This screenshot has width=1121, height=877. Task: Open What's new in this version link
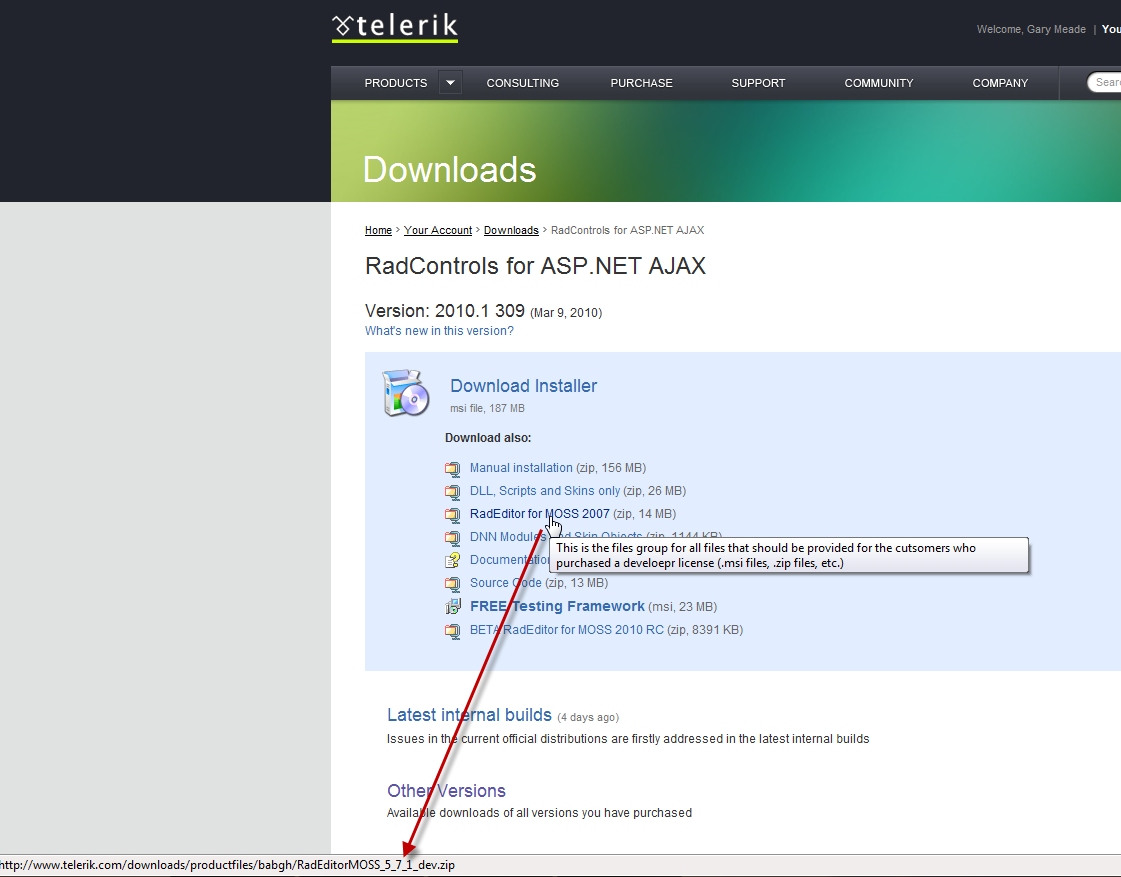[439, 331]
